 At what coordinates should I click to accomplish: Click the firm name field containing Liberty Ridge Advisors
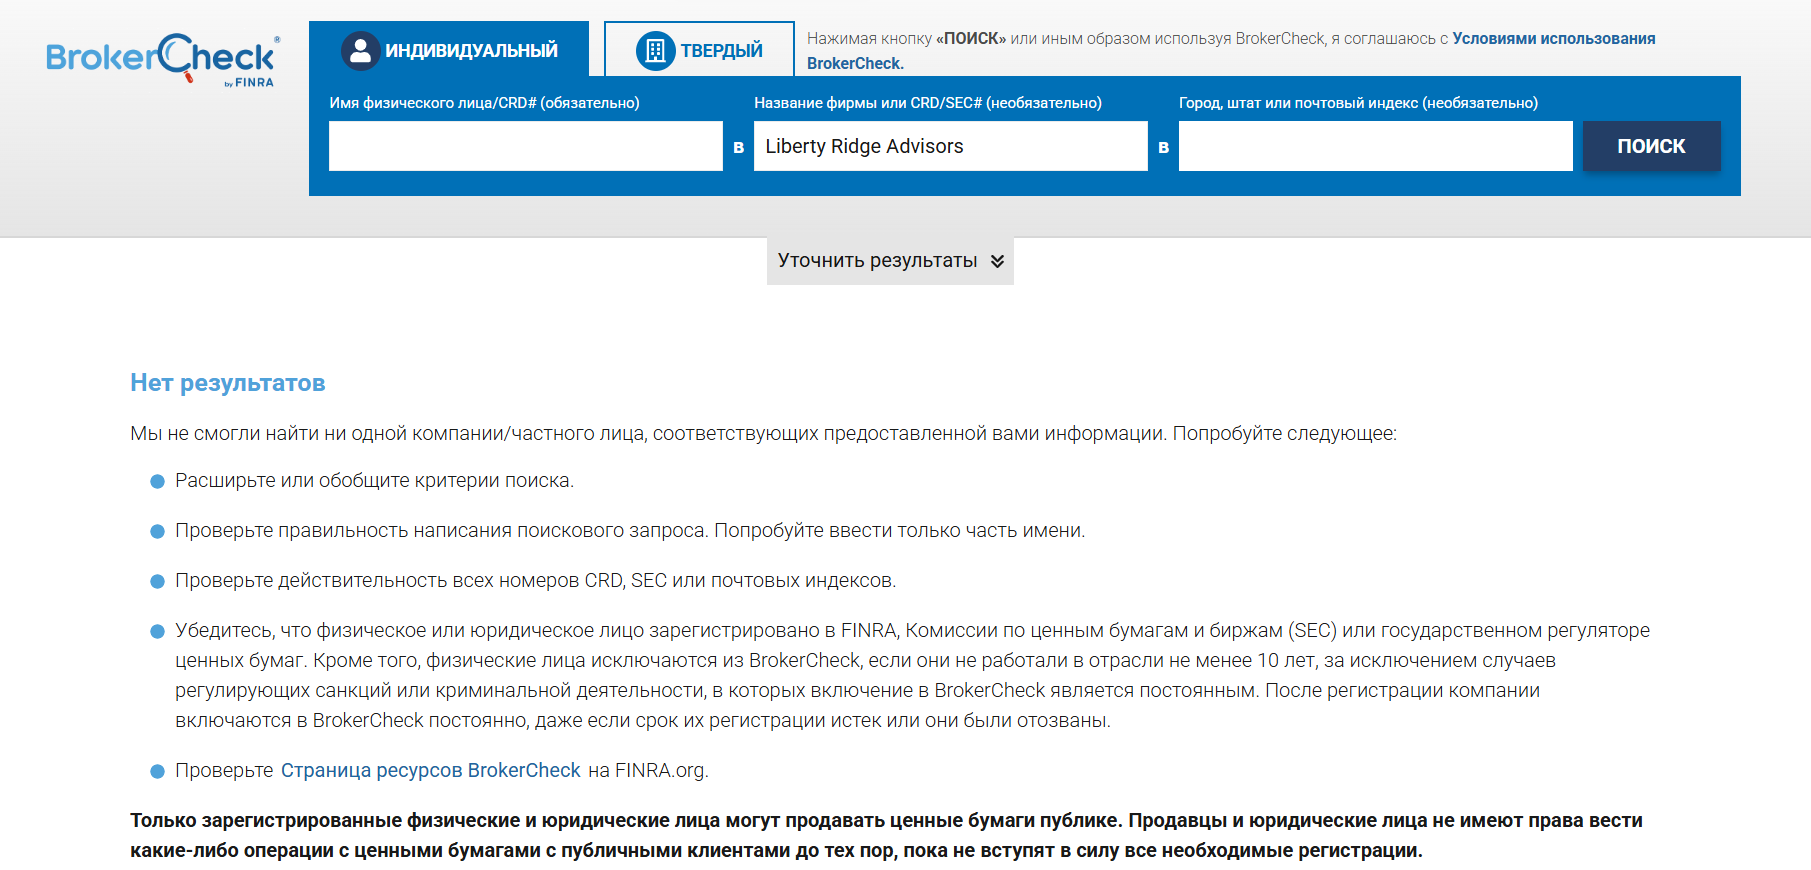click(x=950, y=146)
